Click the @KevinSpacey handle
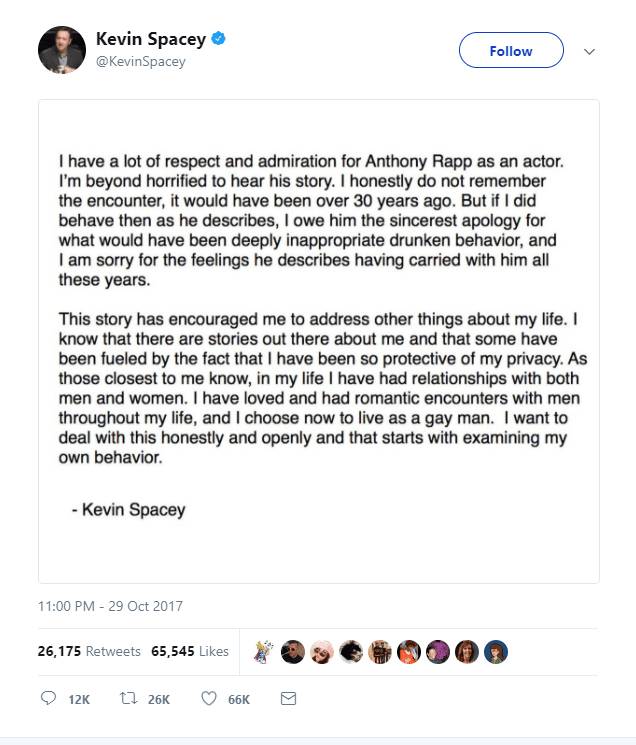This screenshot has width=636, height=745. click(x=140, y=62)
